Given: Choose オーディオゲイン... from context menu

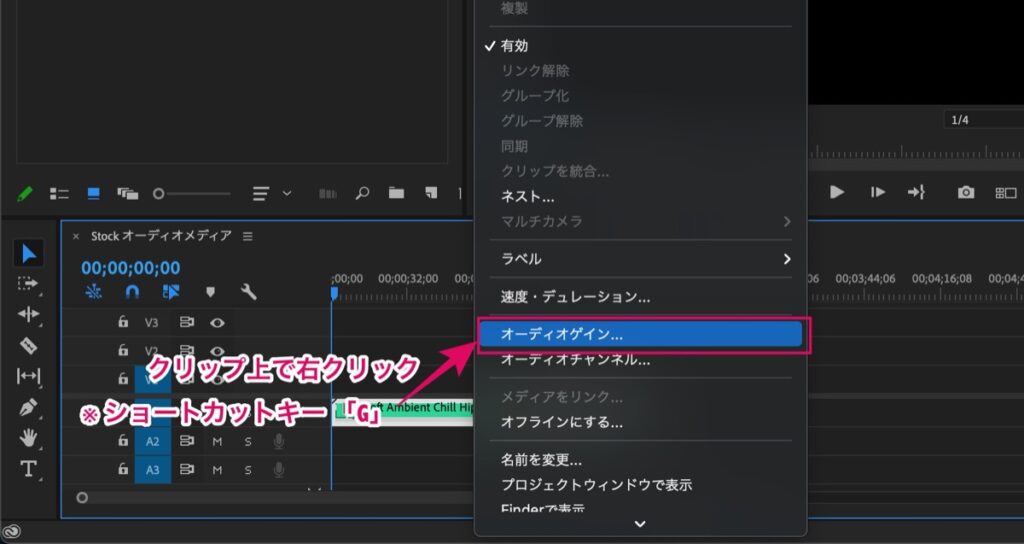Looking at the screenshot, I should 640,334.
